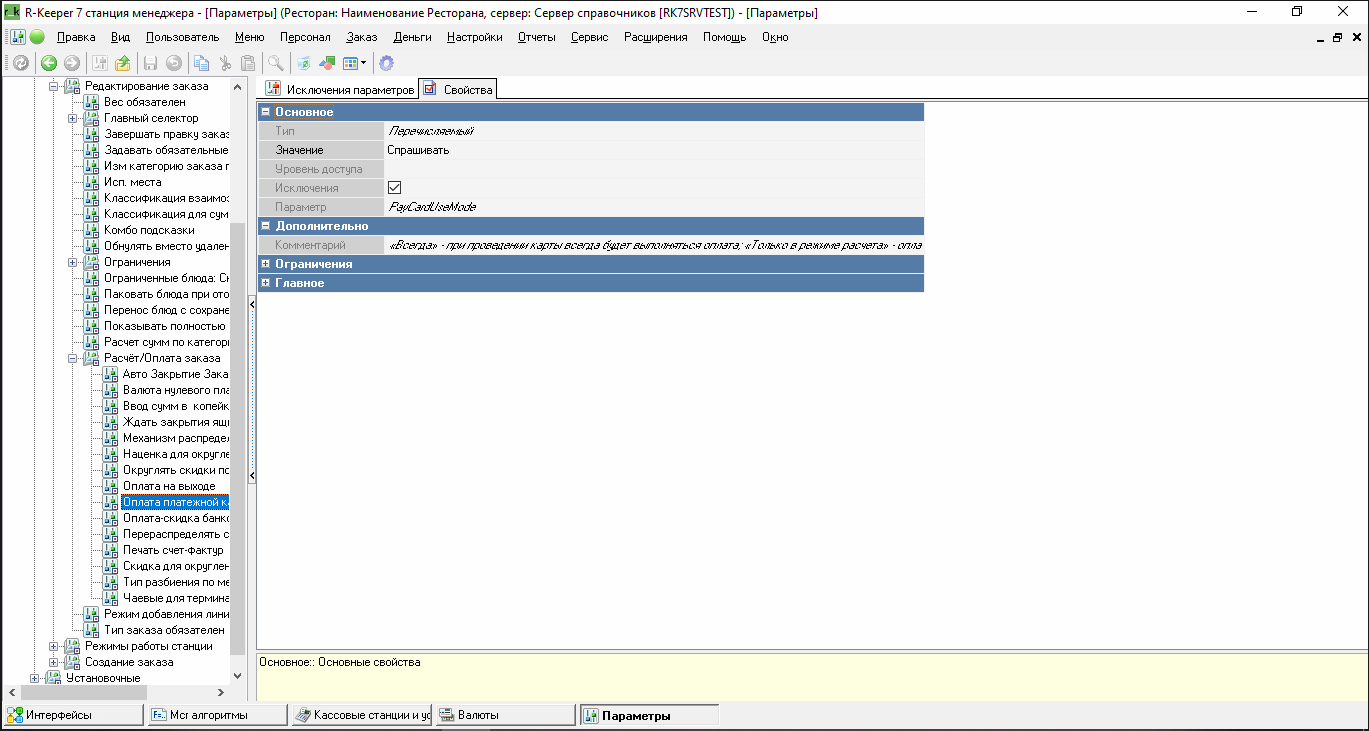The image size is (1369, 731).
Task: Click the PayCardUseMode parameter value
Action: 431,207
